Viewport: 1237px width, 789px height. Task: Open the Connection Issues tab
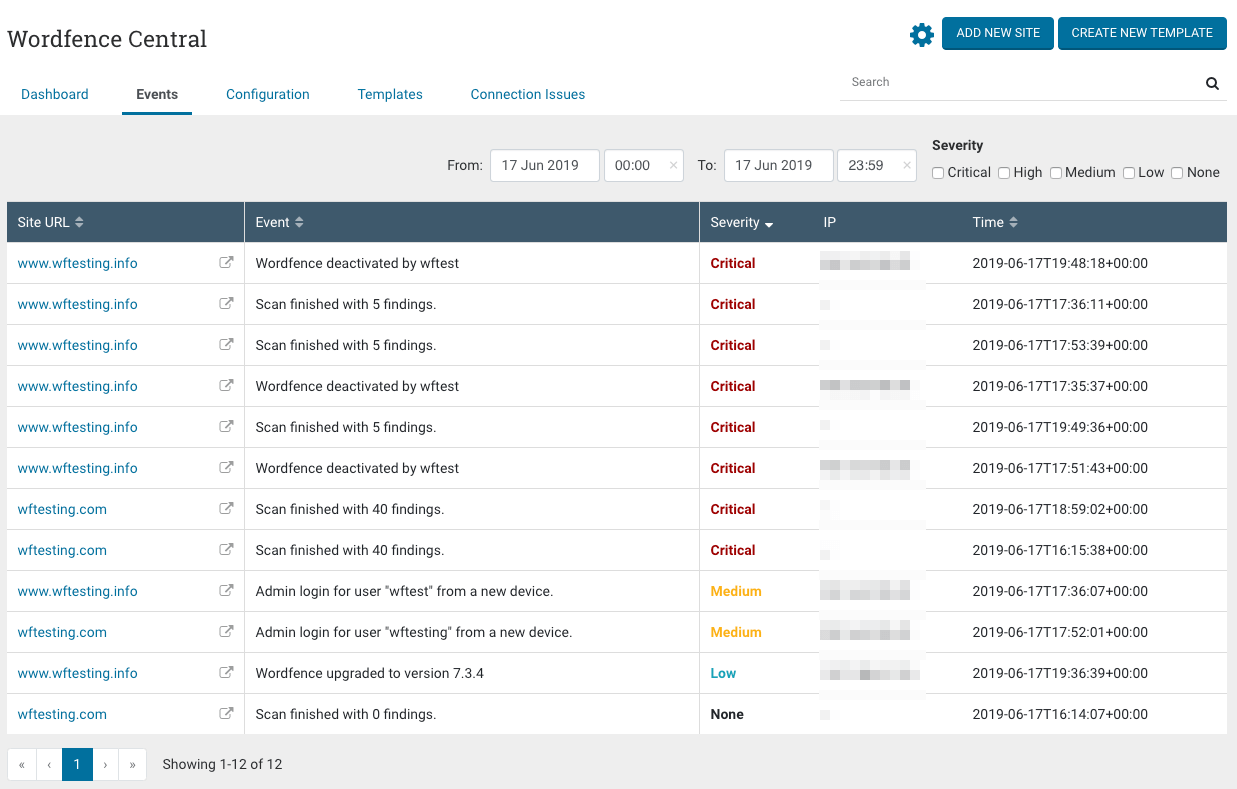point(527,95)
